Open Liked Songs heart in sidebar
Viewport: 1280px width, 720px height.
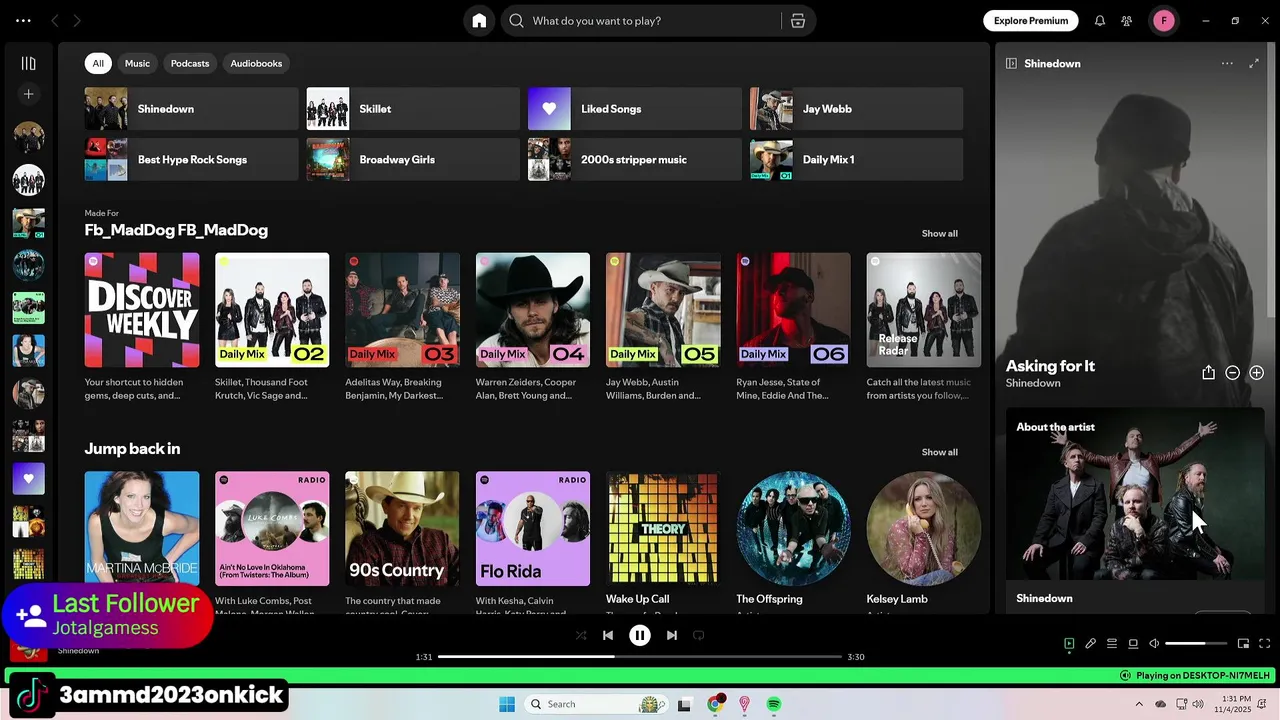(29, 479)
